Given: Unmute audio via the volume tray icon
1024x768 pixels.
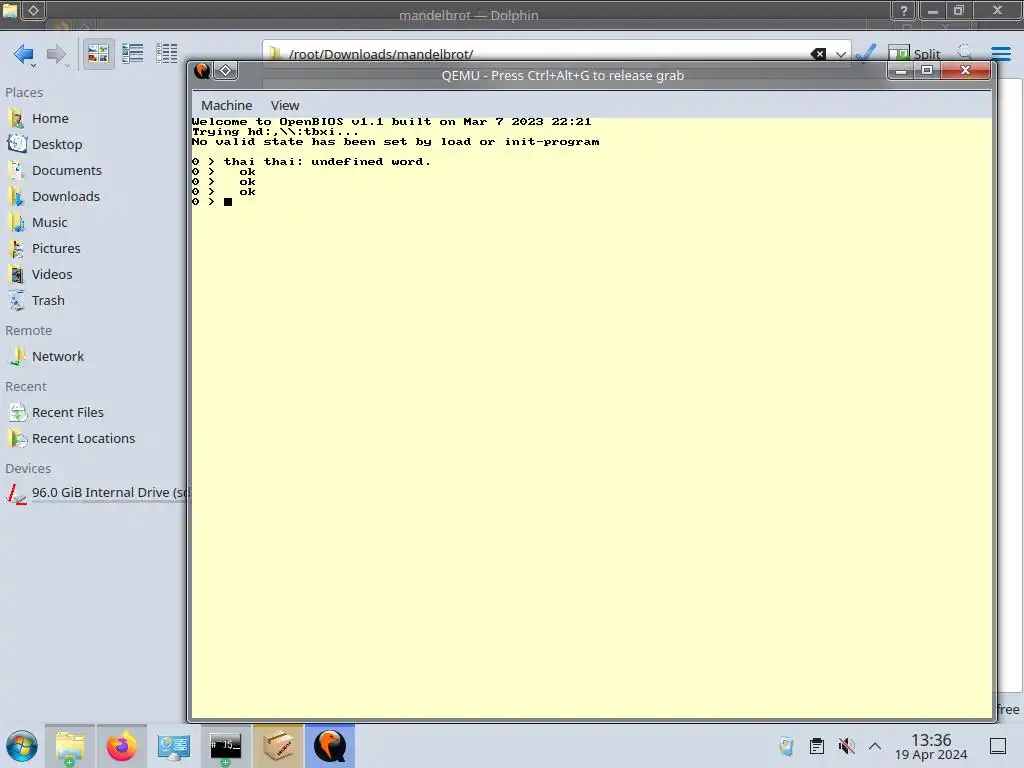Looking at the screenshot, I should click(x=846, y=746).
